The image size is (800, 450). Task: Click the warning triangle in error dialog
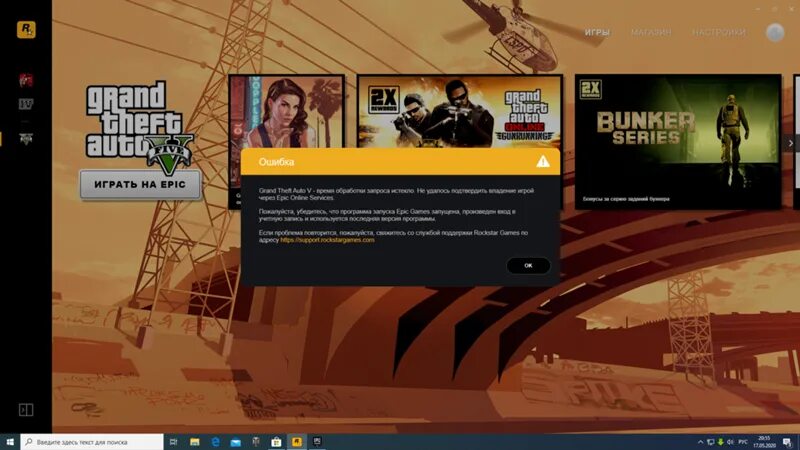click(543, 162)
